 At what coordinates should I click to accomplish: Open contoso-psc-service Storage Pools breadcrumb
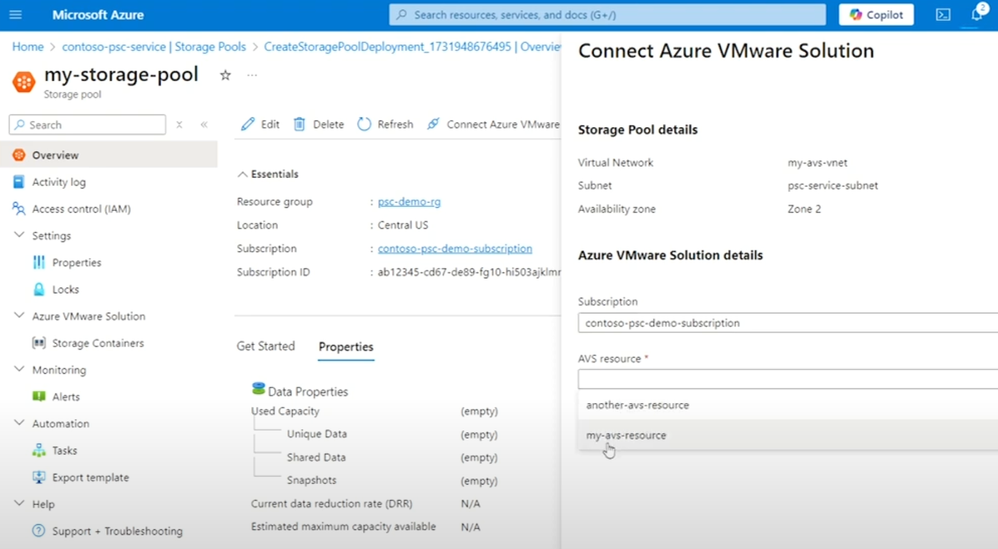(154, 46)
